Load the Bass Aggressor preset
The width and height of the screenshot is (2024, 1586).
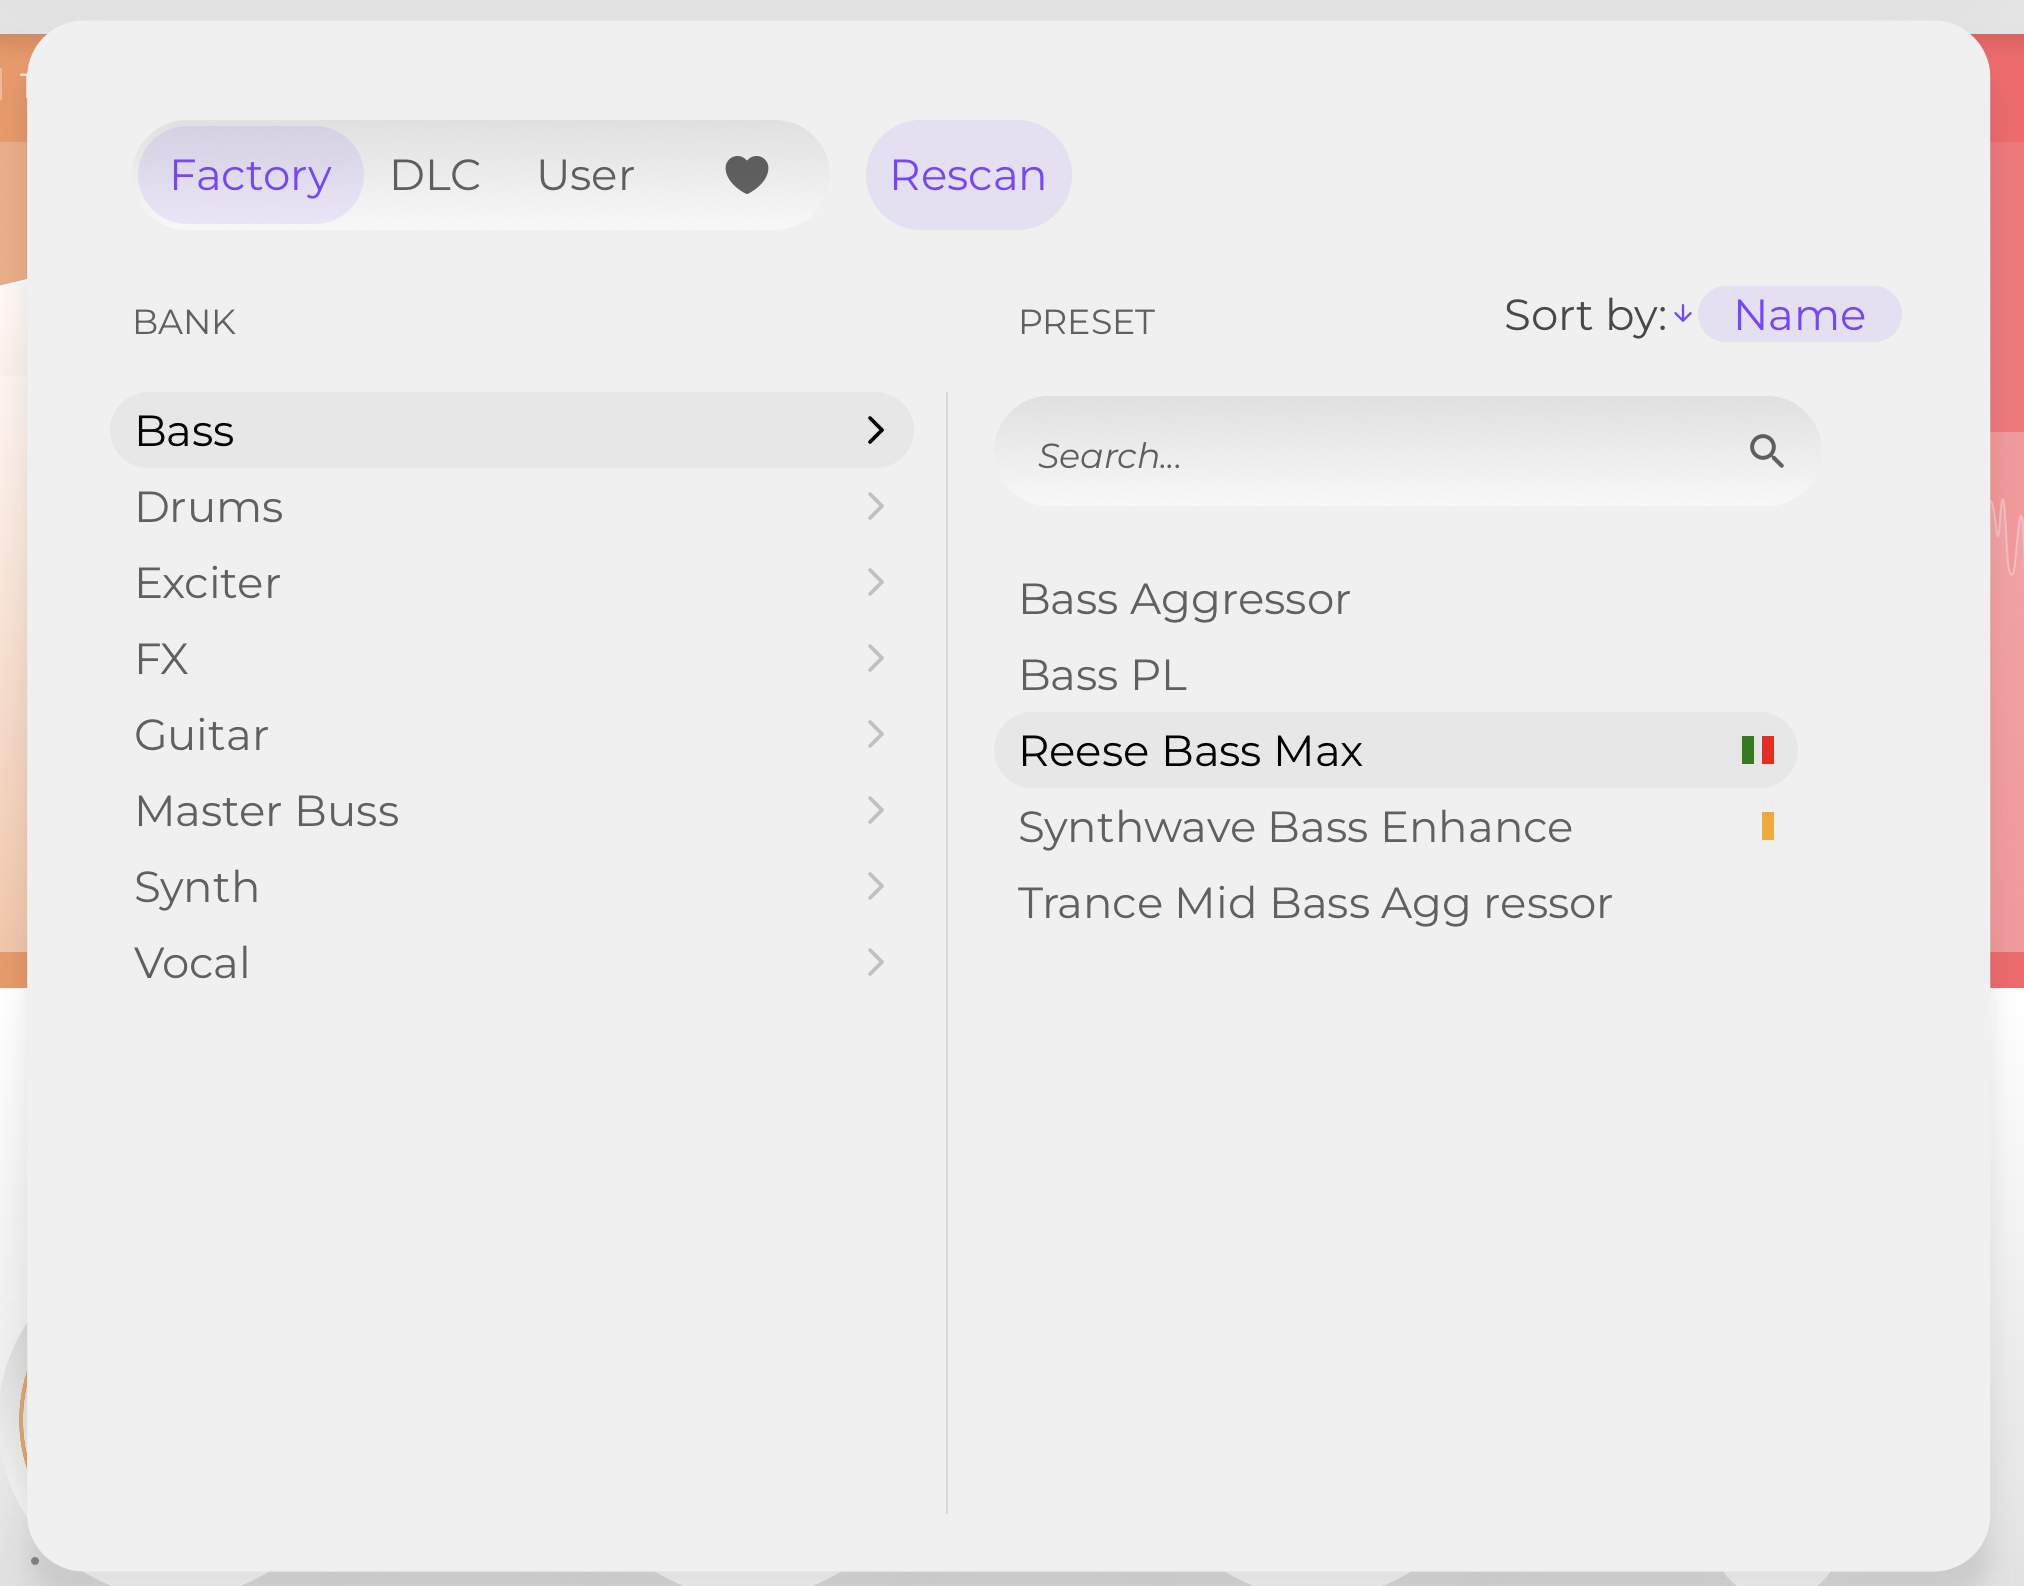[1396, 598]
